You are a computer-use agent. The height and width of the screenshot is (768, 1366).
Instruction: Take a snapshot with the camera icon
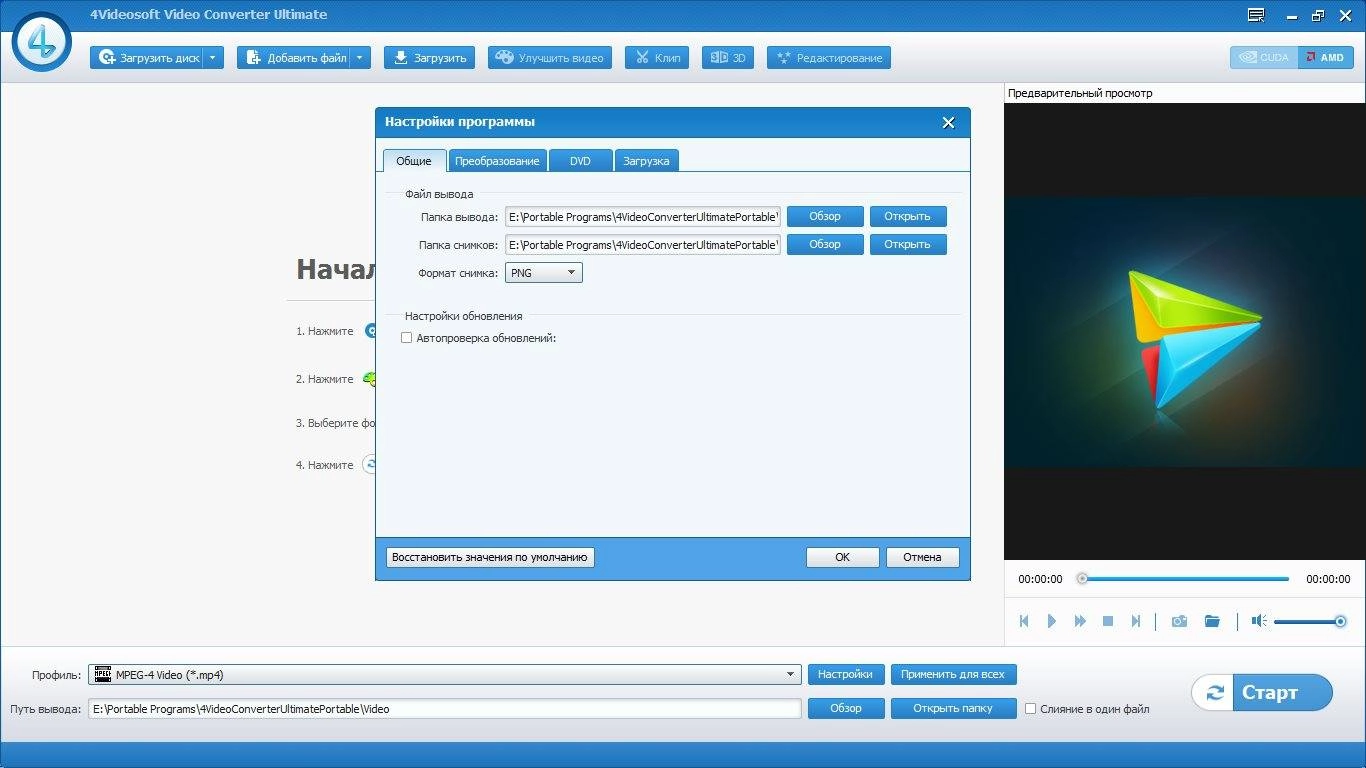point(1180,621)
